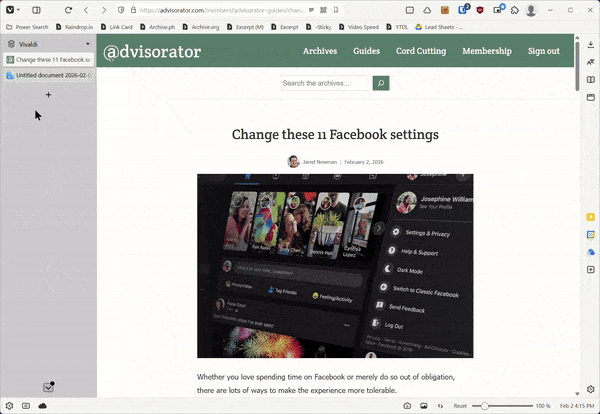Expand the Vivaldi workspace dropdown
This screenshot has height=414, width=600.
point(87,44)
